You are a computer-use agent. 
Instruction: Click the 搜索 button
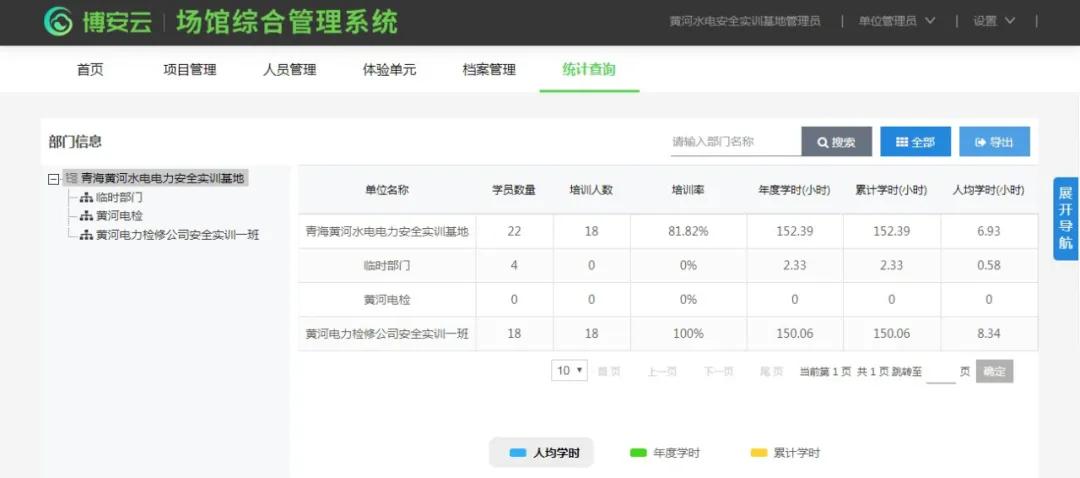coord(836,142)
